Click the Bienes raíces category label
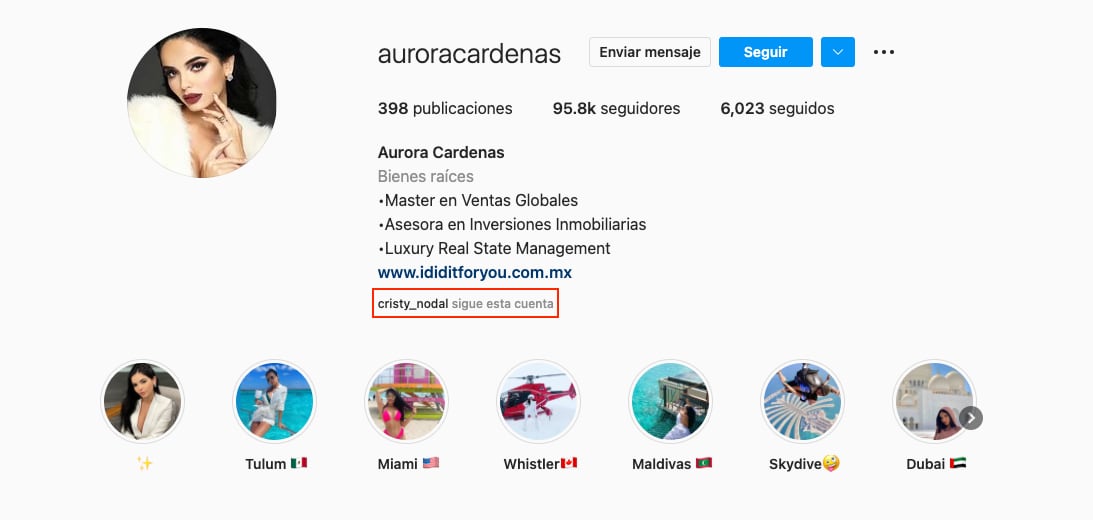 [426, 176]
